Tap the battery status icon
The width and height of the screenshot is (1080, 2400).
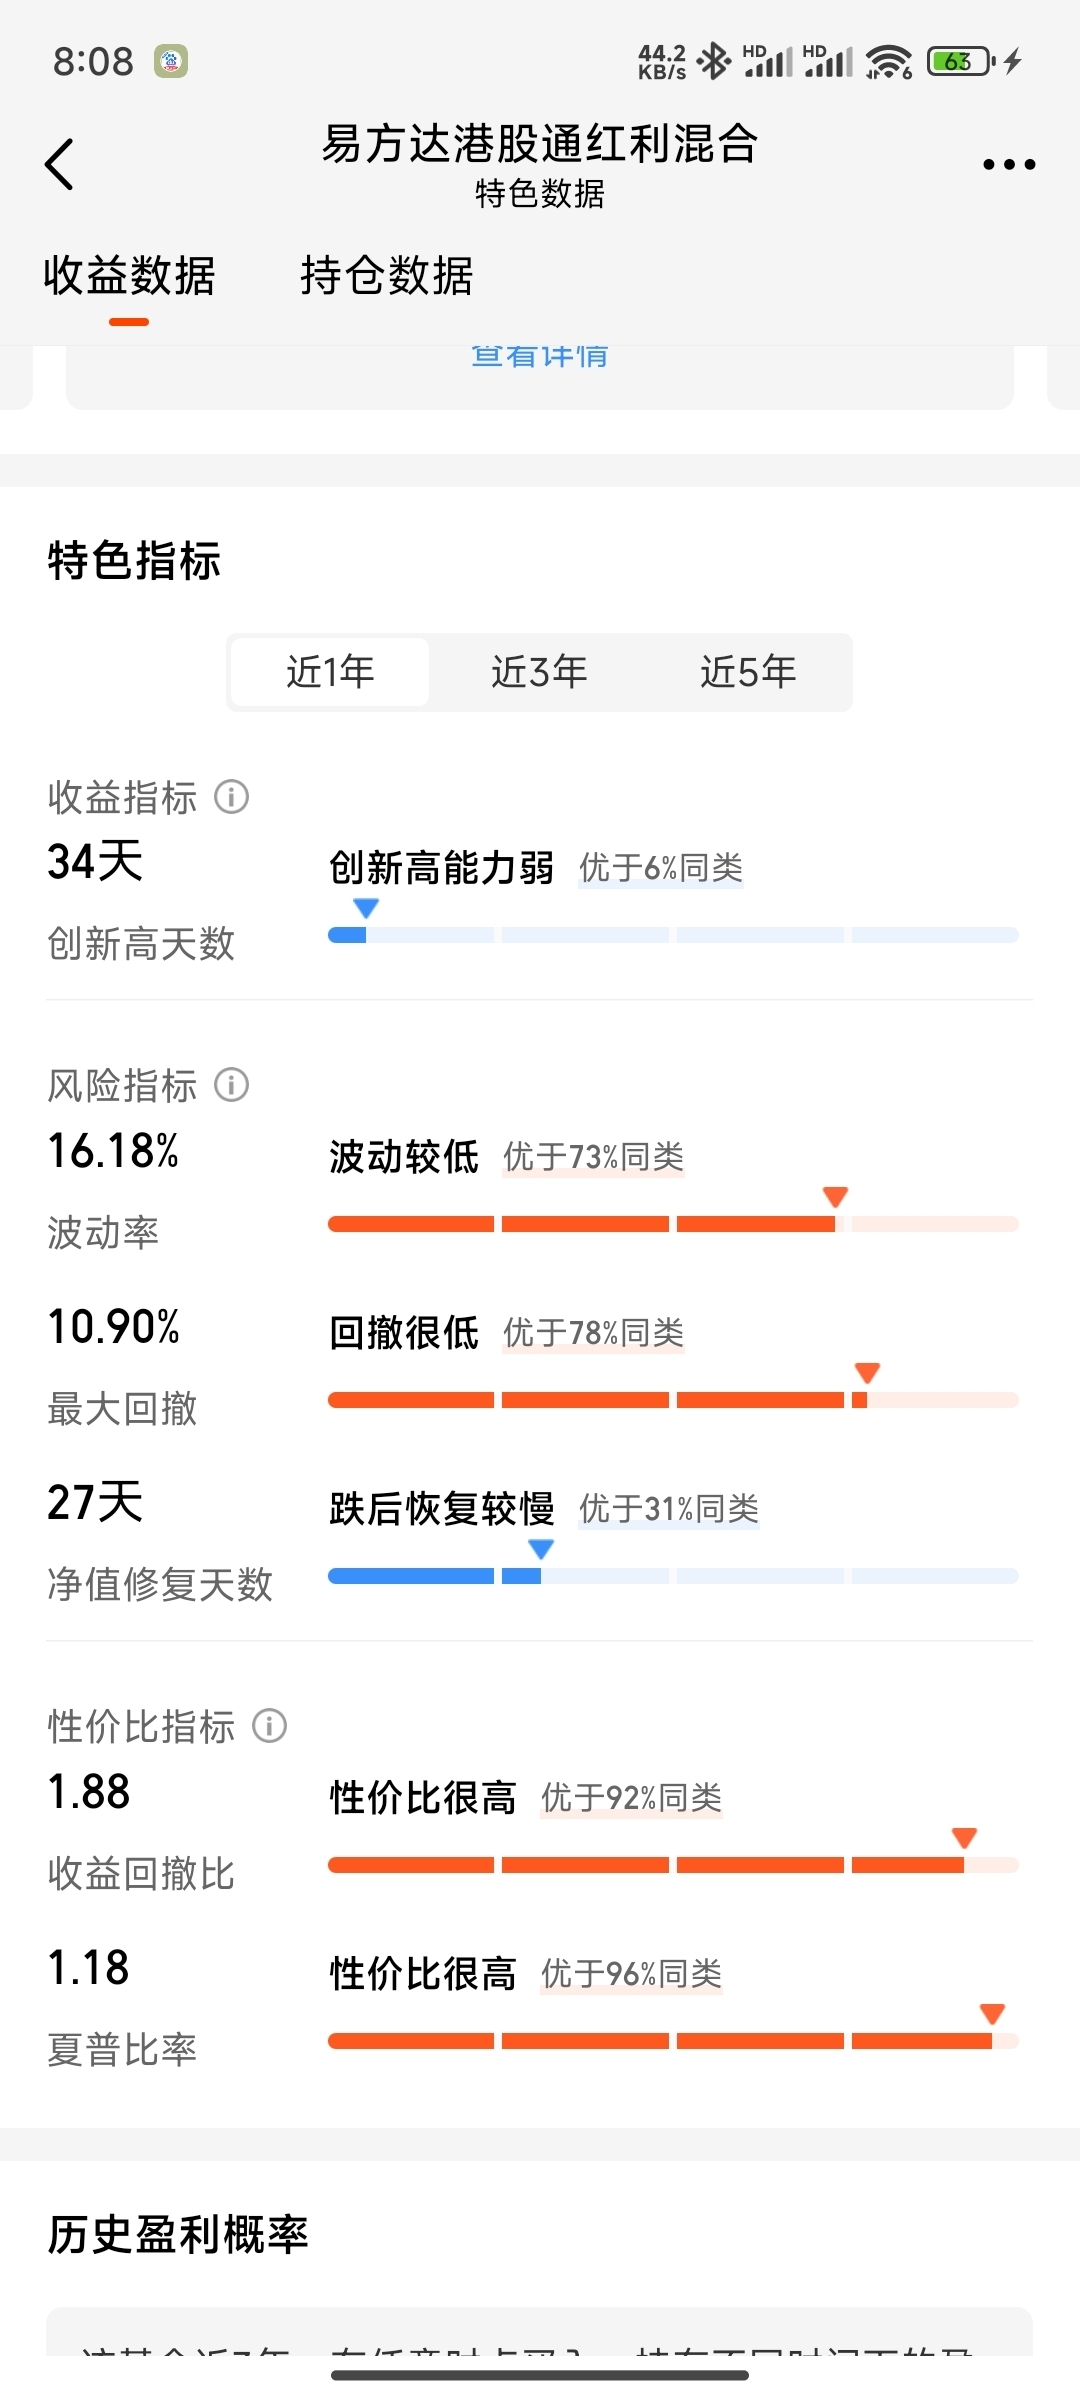click(961, 61)
